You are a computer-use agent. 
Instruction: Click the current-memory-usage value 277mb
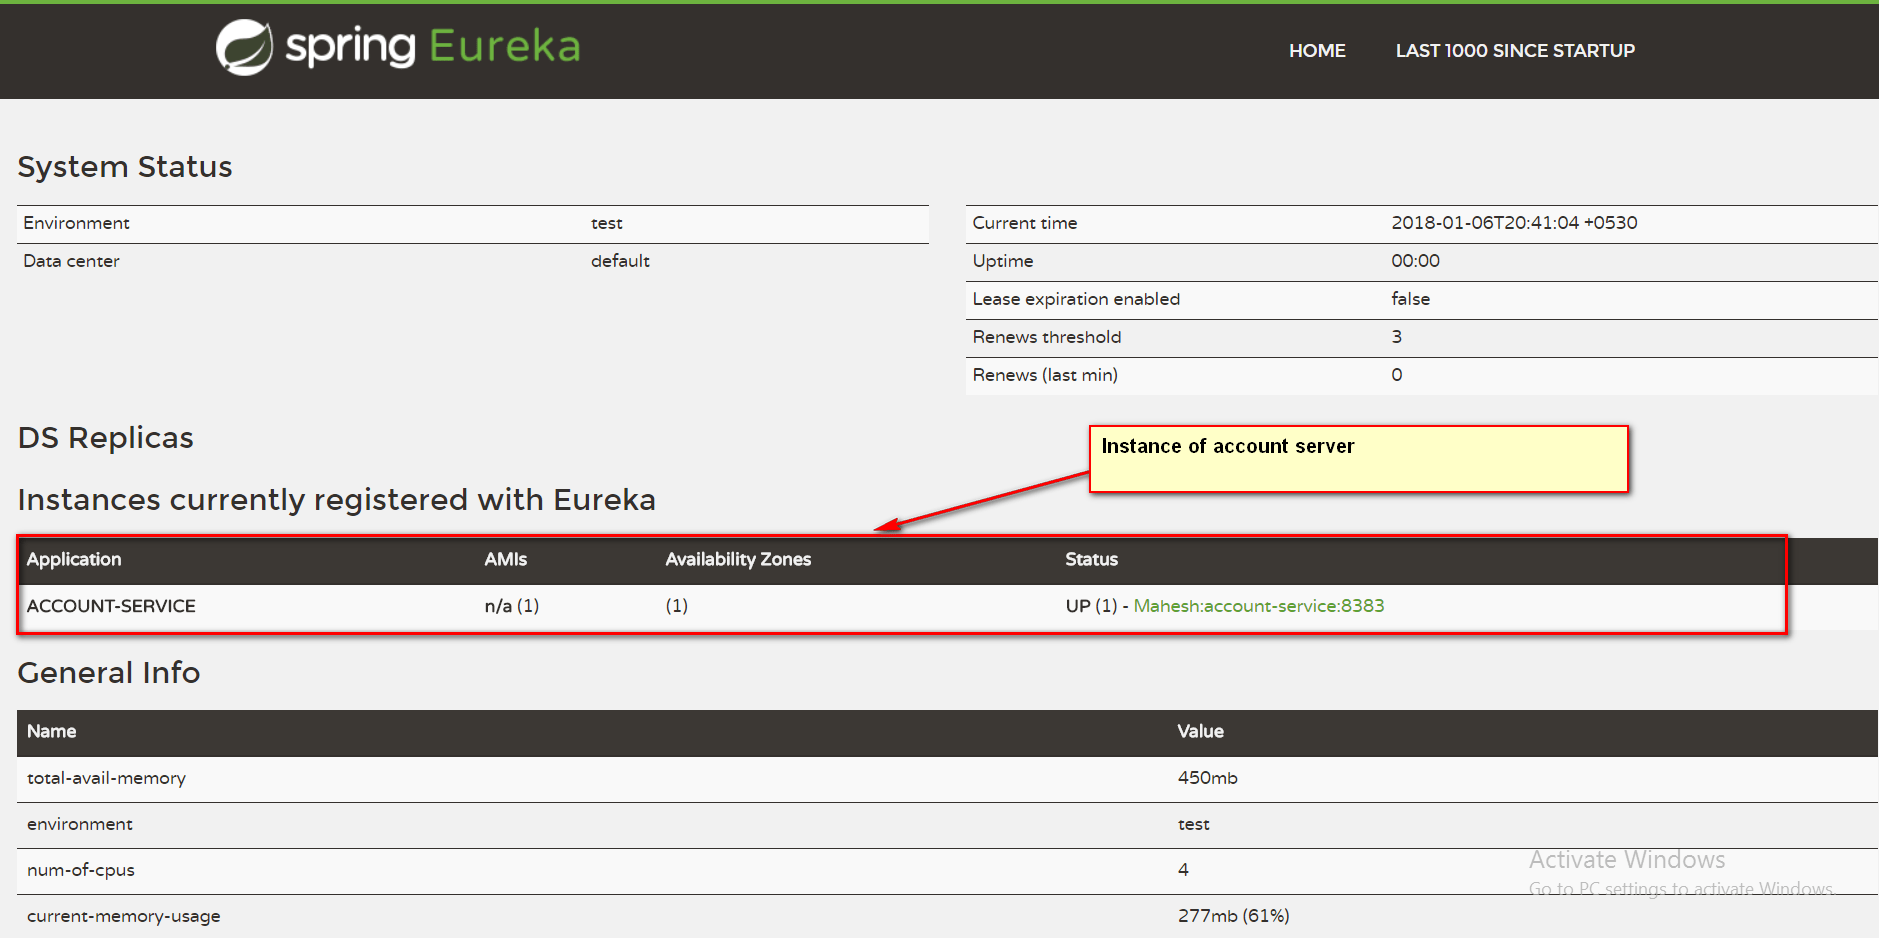(1234, 915)
